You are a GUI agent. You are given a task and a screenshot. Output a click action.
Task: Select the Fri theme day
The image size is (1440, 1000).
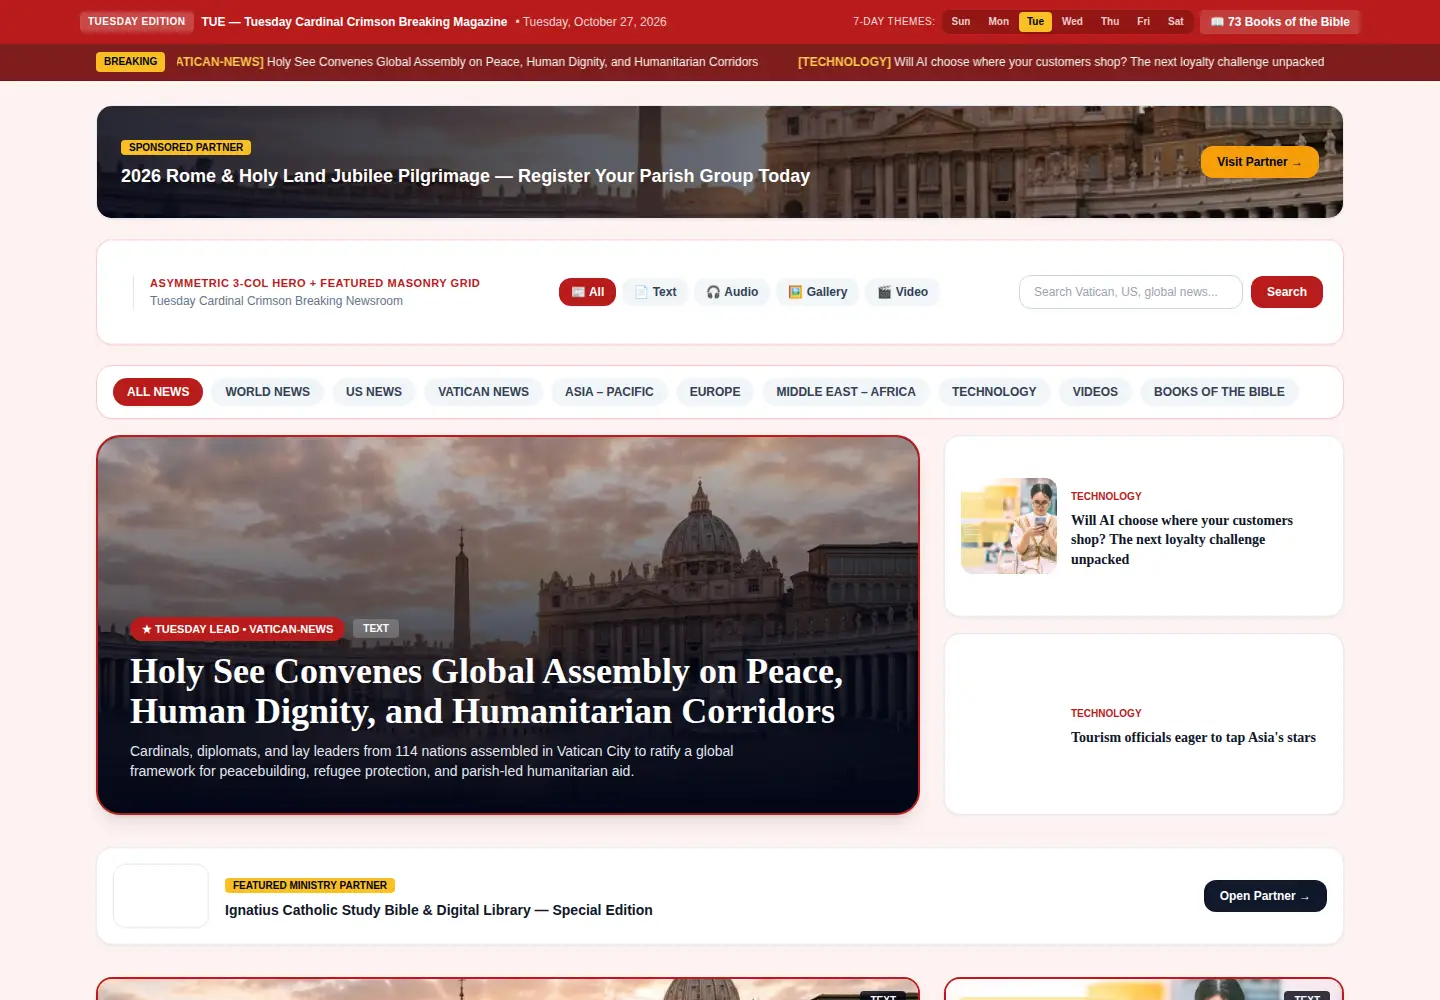(x=1143, y=22)
